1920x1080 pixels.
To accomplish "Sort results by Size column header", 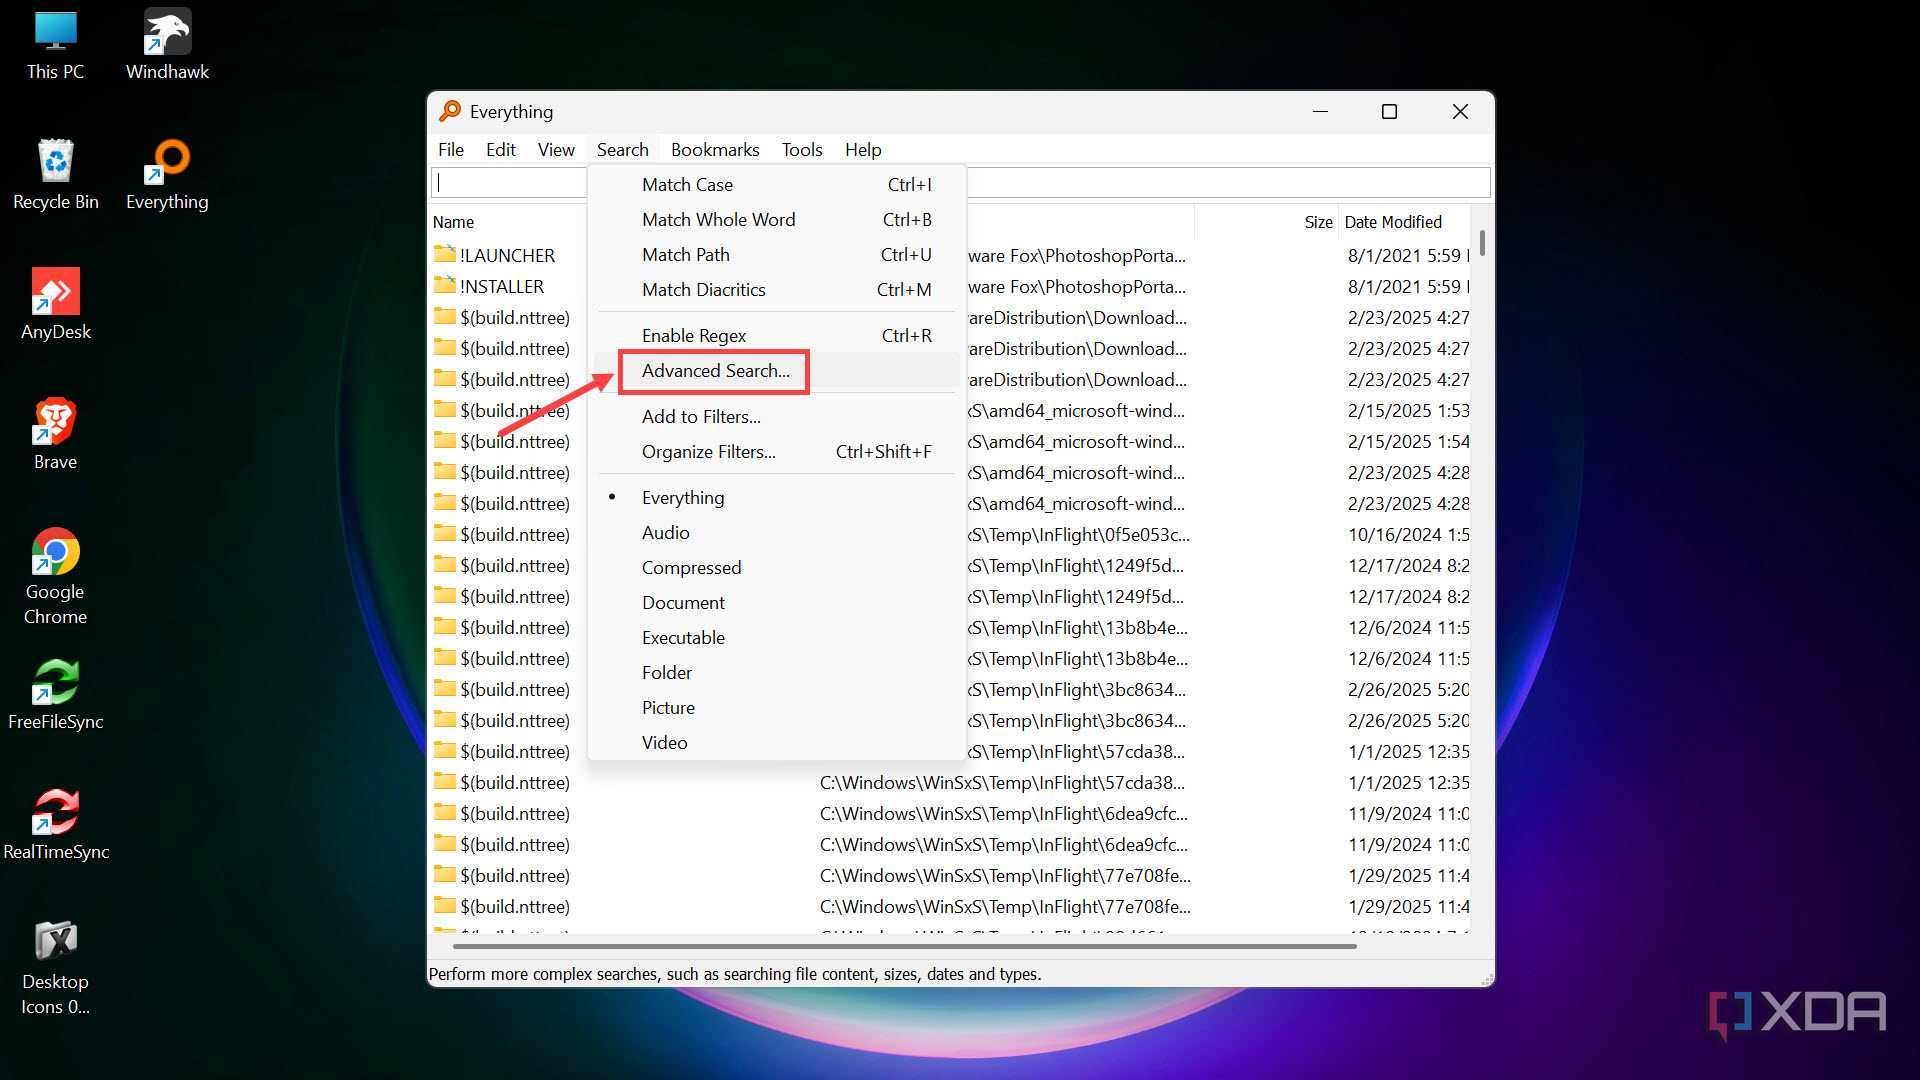I will point(1267,222).
